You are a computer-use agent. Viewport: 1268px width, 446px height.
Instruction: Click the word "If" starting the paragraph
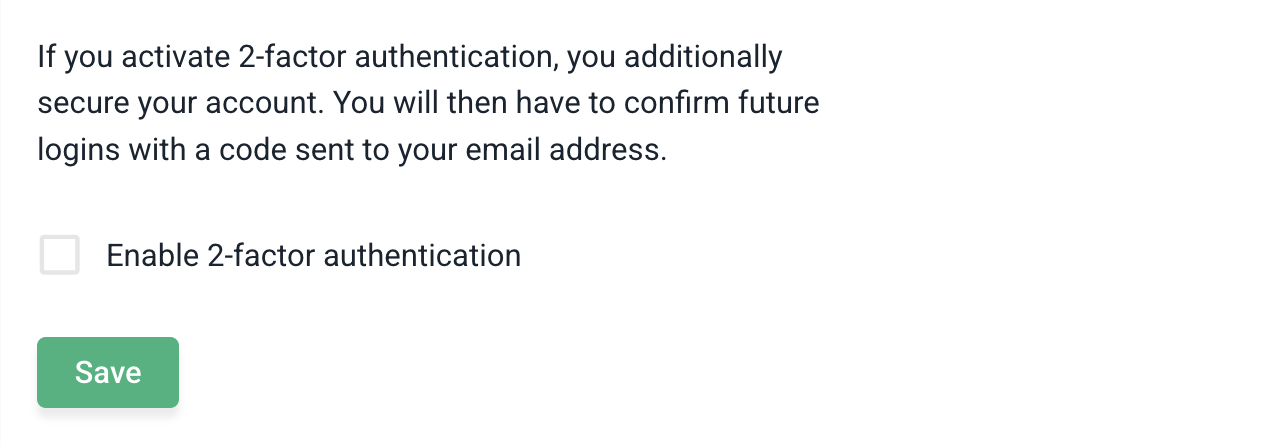point(47,57)
